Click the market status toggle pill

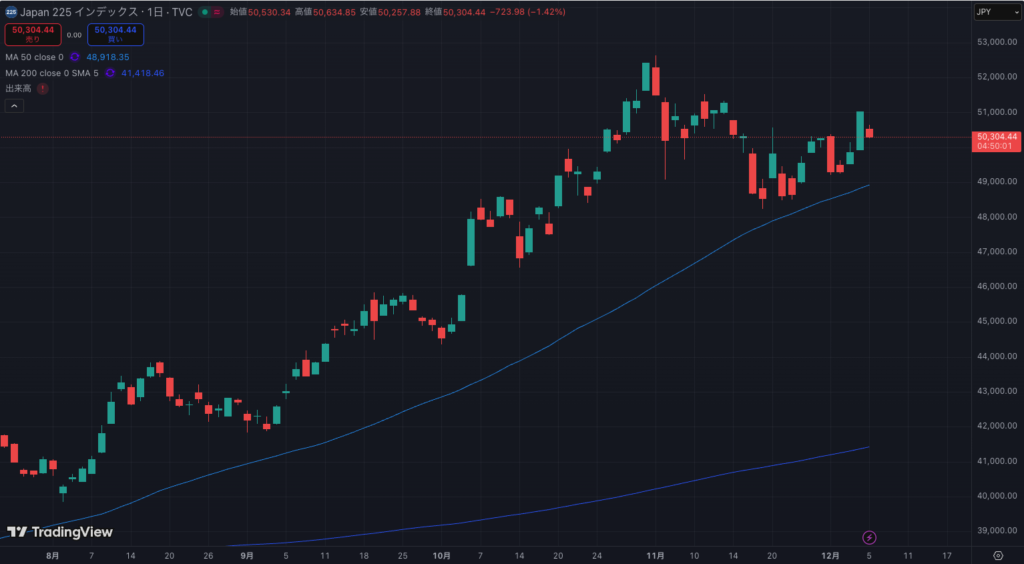[211, 12]
